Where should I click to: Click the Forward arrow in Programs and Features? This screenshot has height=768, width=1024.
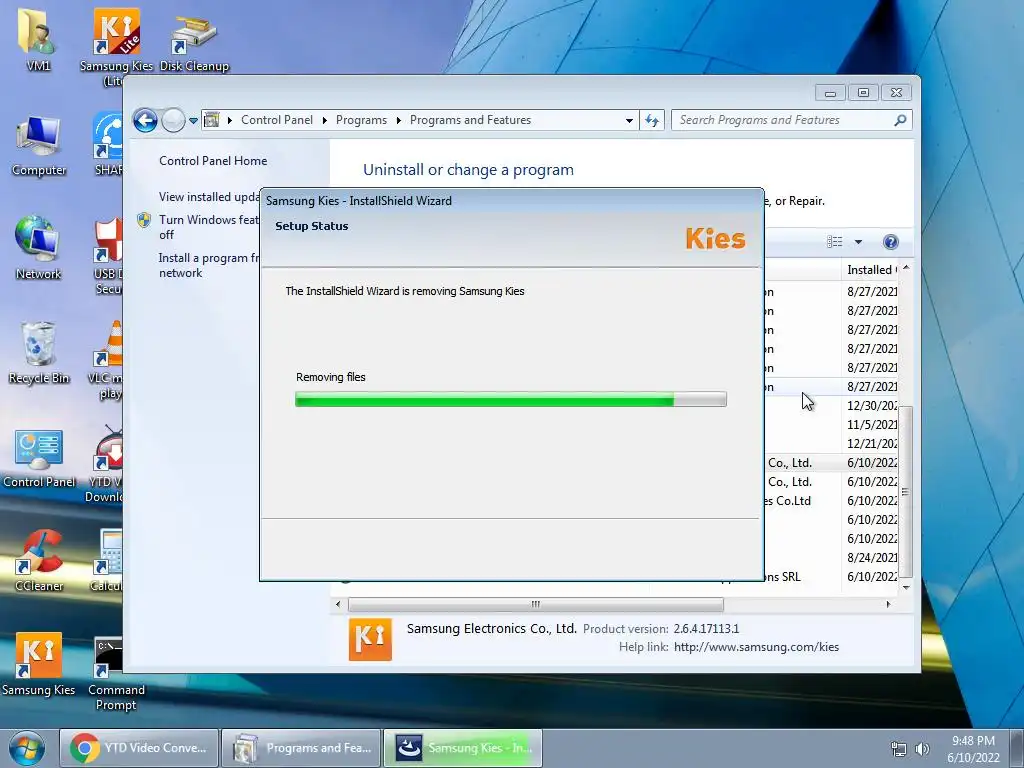173,120
